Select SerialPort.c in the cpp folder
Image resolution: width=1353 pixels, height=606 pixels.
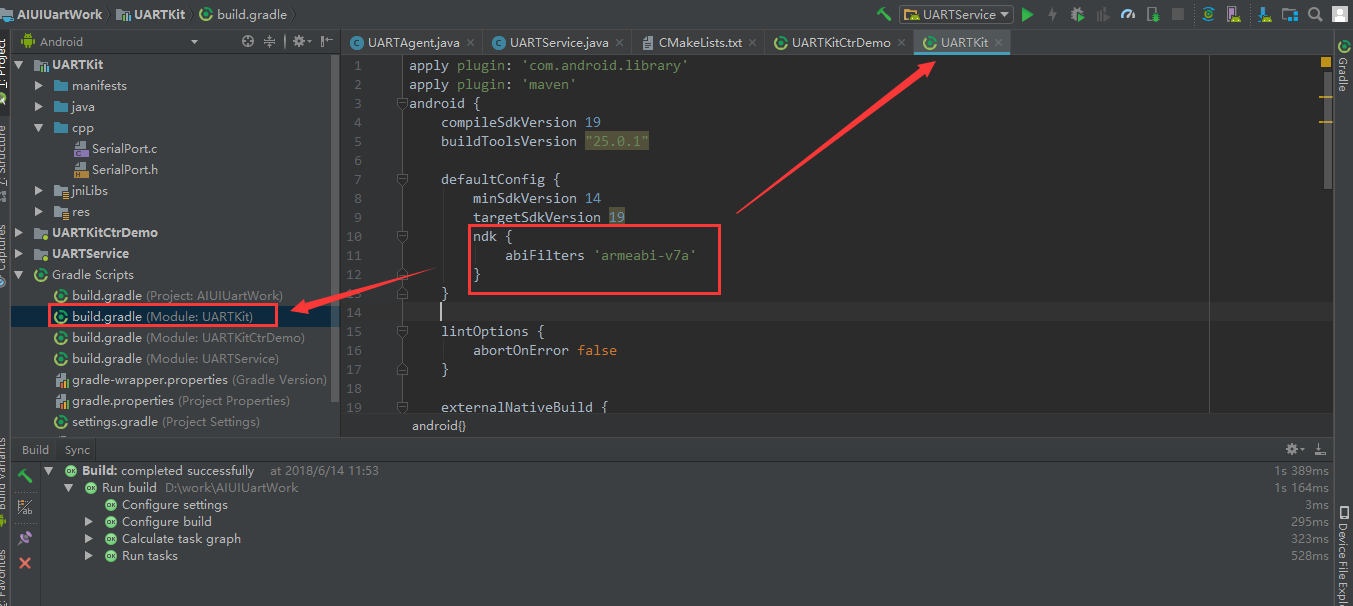[124, 149]
